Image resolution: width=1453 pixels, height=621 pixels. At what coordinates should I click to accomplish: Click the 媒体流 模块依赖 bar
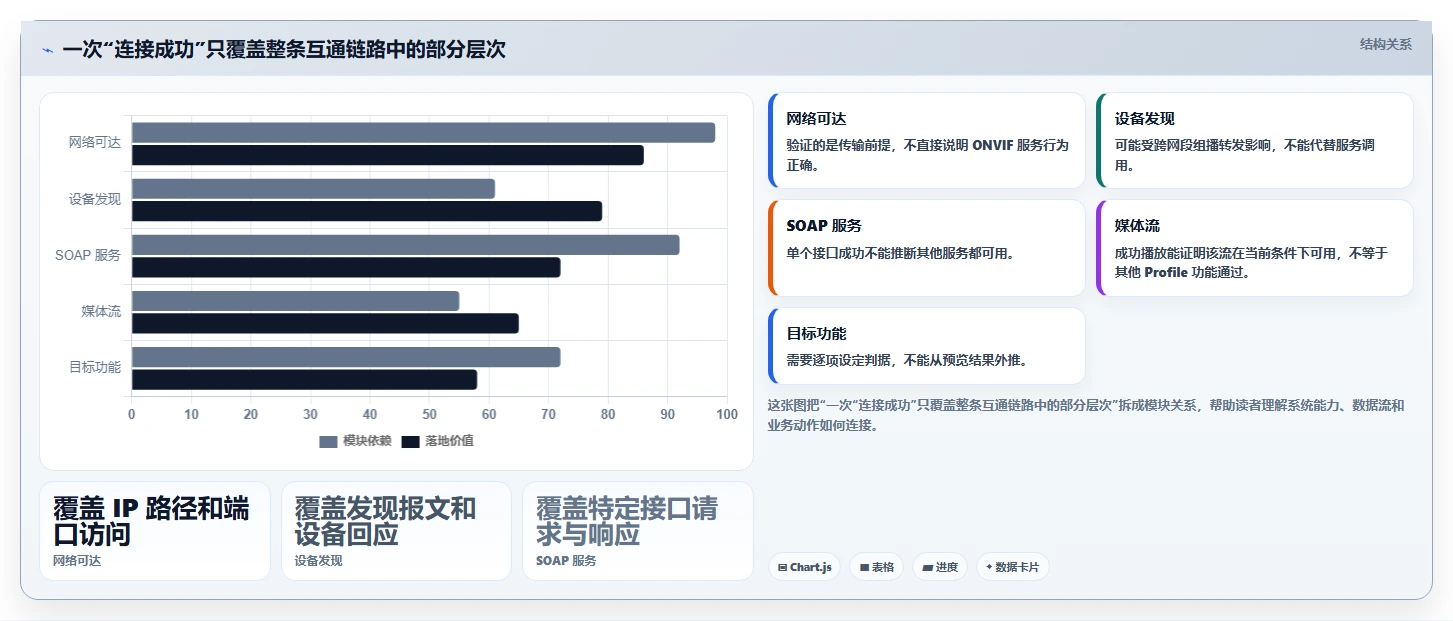point(295,301)
